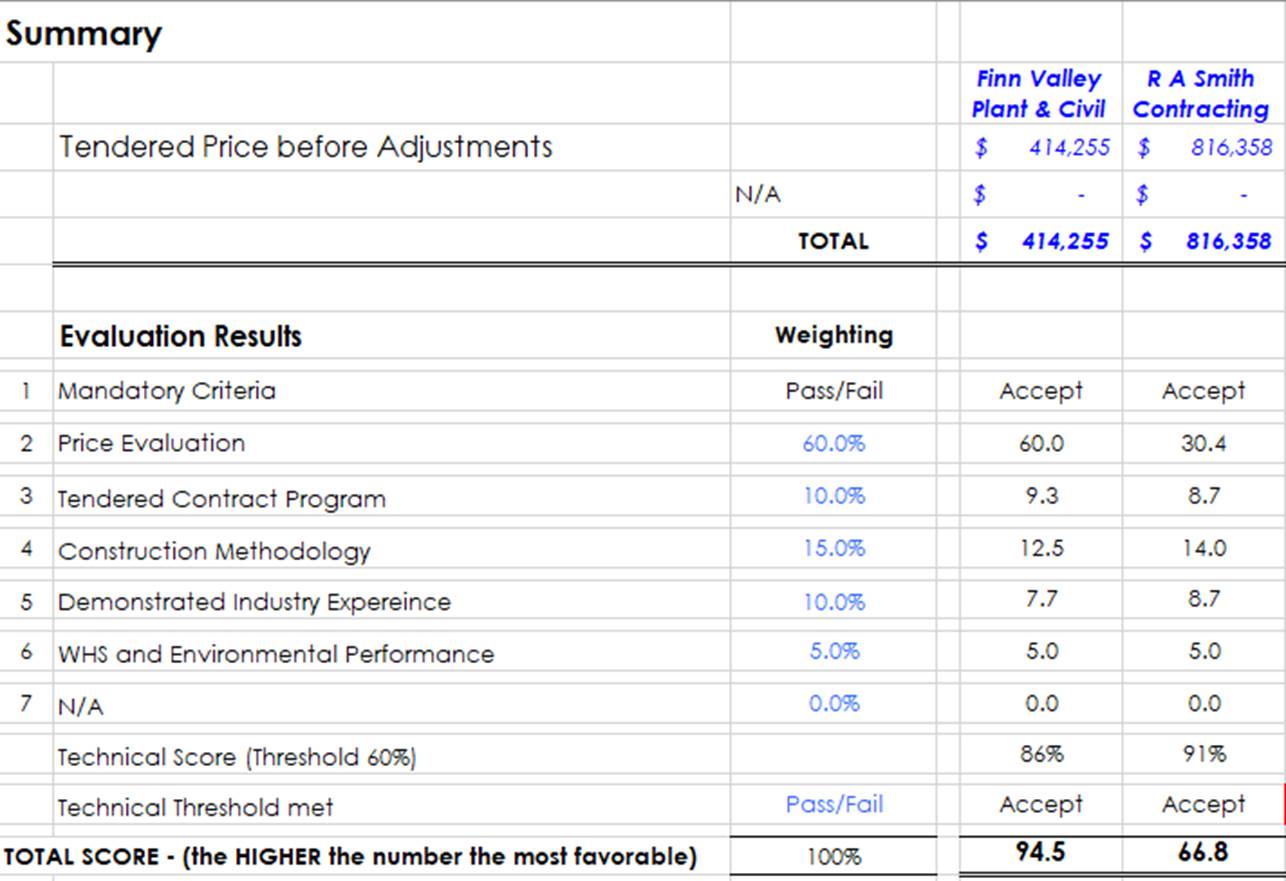Select R A Smith's Technical Score 91%

click(1203, 754)
